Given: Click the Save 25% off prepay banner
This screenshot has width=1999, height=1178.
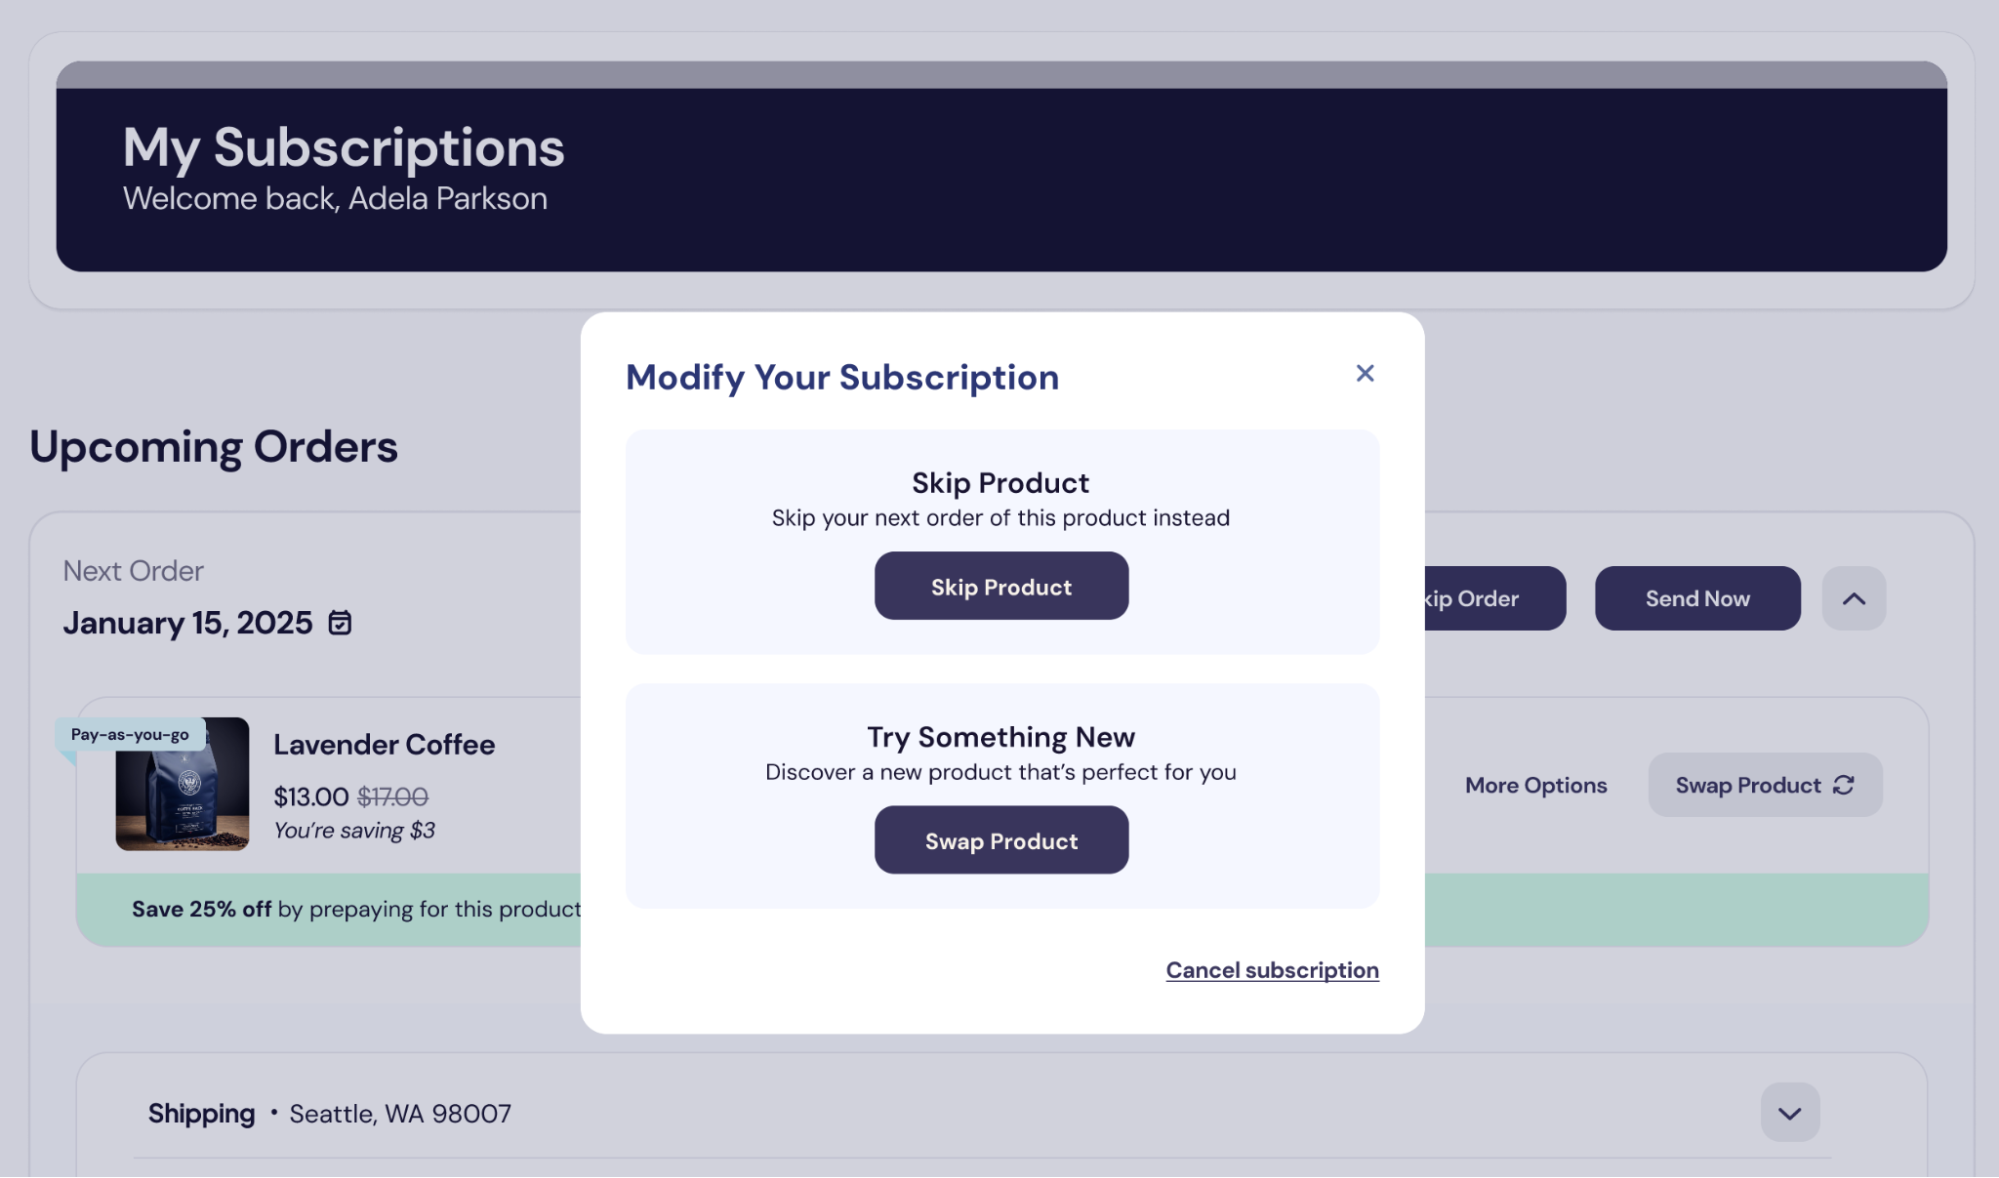Looking at the screenshot, I should 355,909.
